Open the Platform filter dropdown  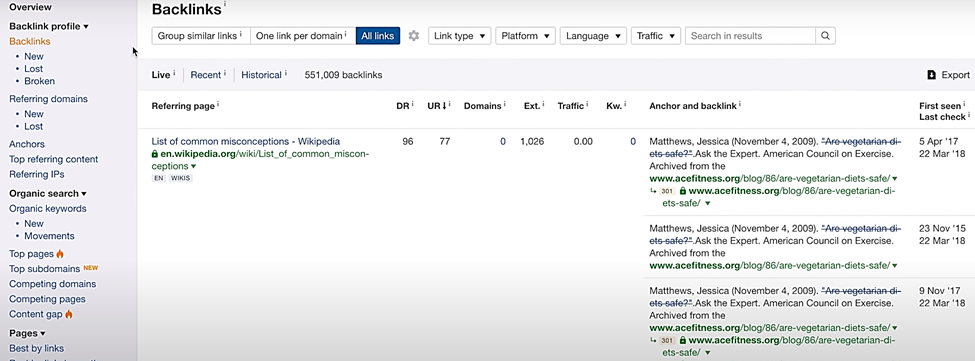(525, 36)
